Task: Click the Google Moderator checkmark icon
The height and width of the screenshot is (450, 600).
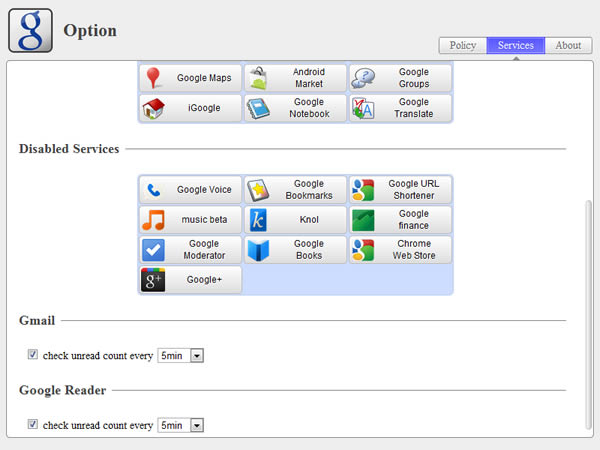Action: (153, 250)
